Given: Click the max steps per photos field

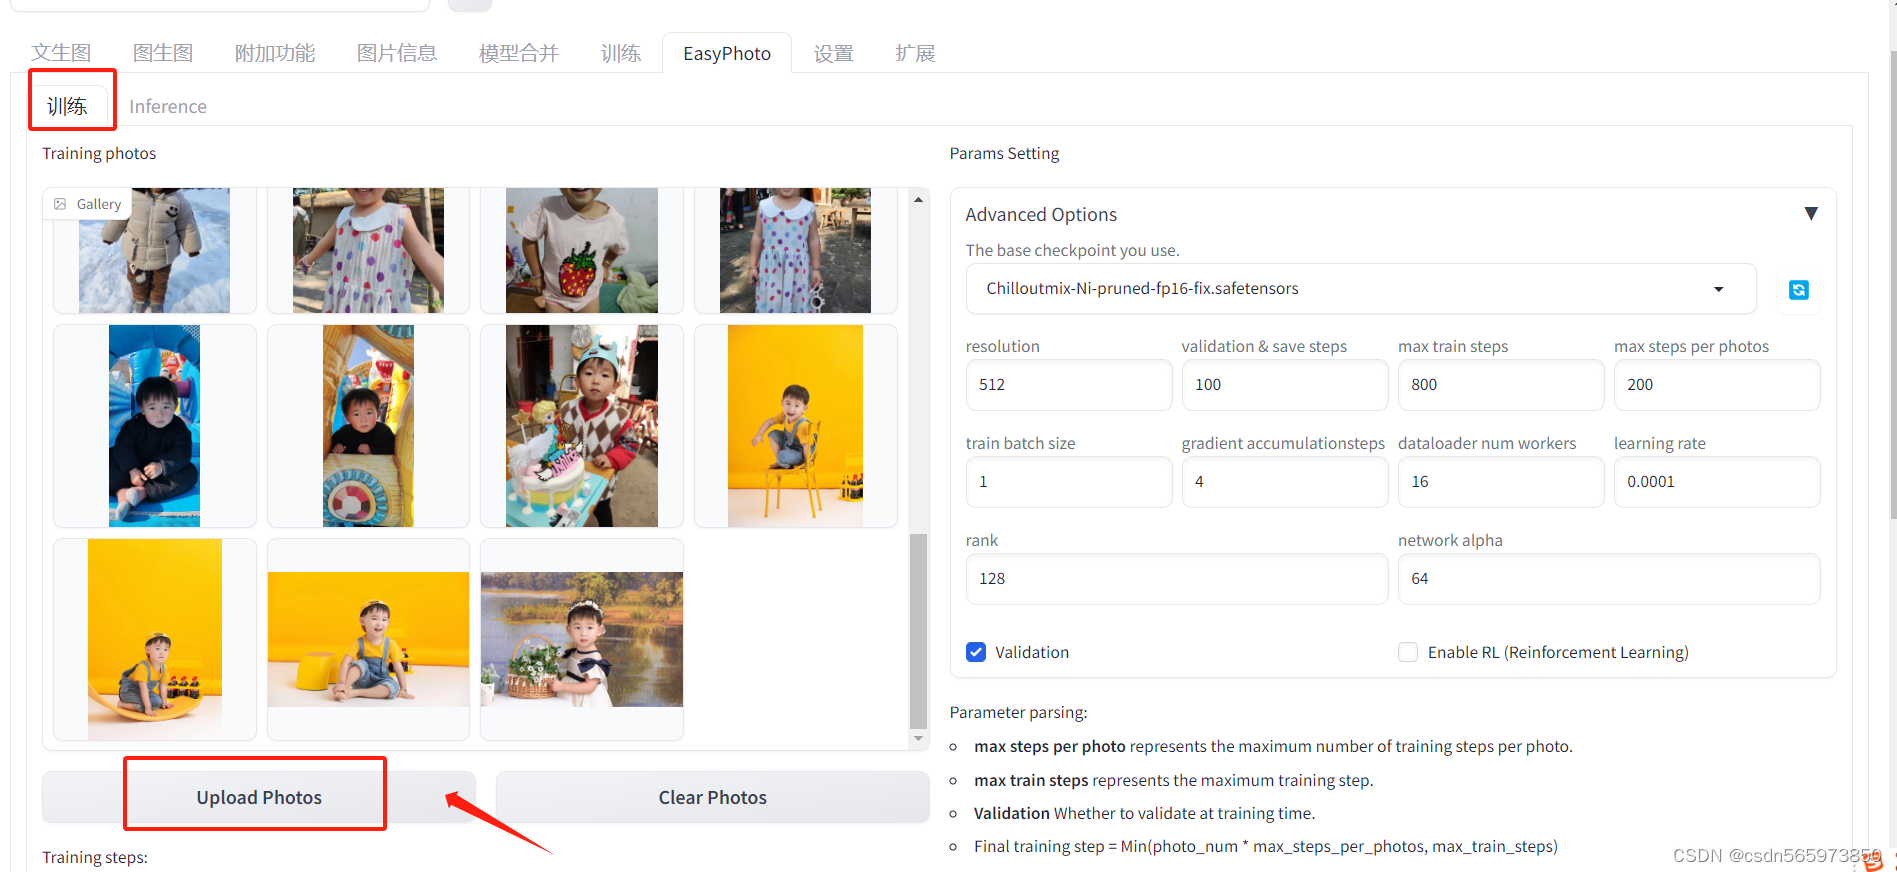Looking at the screenshot, I should pos(1717,385).
